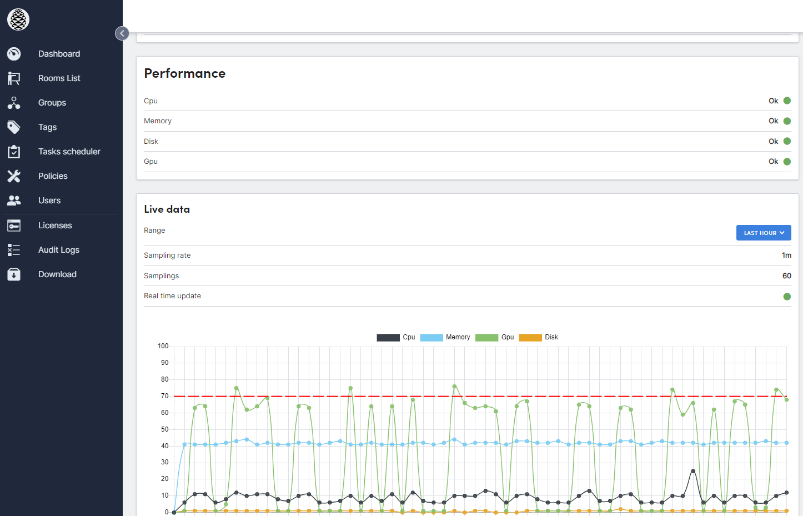Click the Download box icon
The width and height of the screenshot is (803, 516).
tap(14, 274)
